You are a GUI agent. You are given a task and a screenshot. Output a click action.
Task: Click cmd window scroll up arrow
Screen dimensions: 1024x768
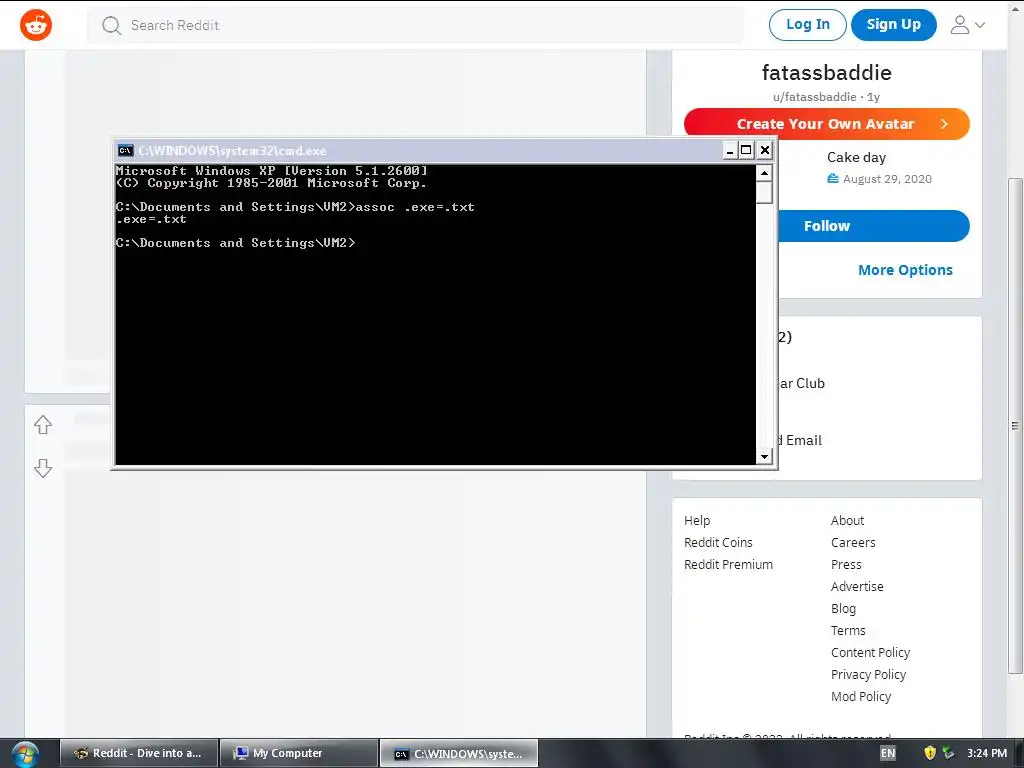[x=764, y=173]
